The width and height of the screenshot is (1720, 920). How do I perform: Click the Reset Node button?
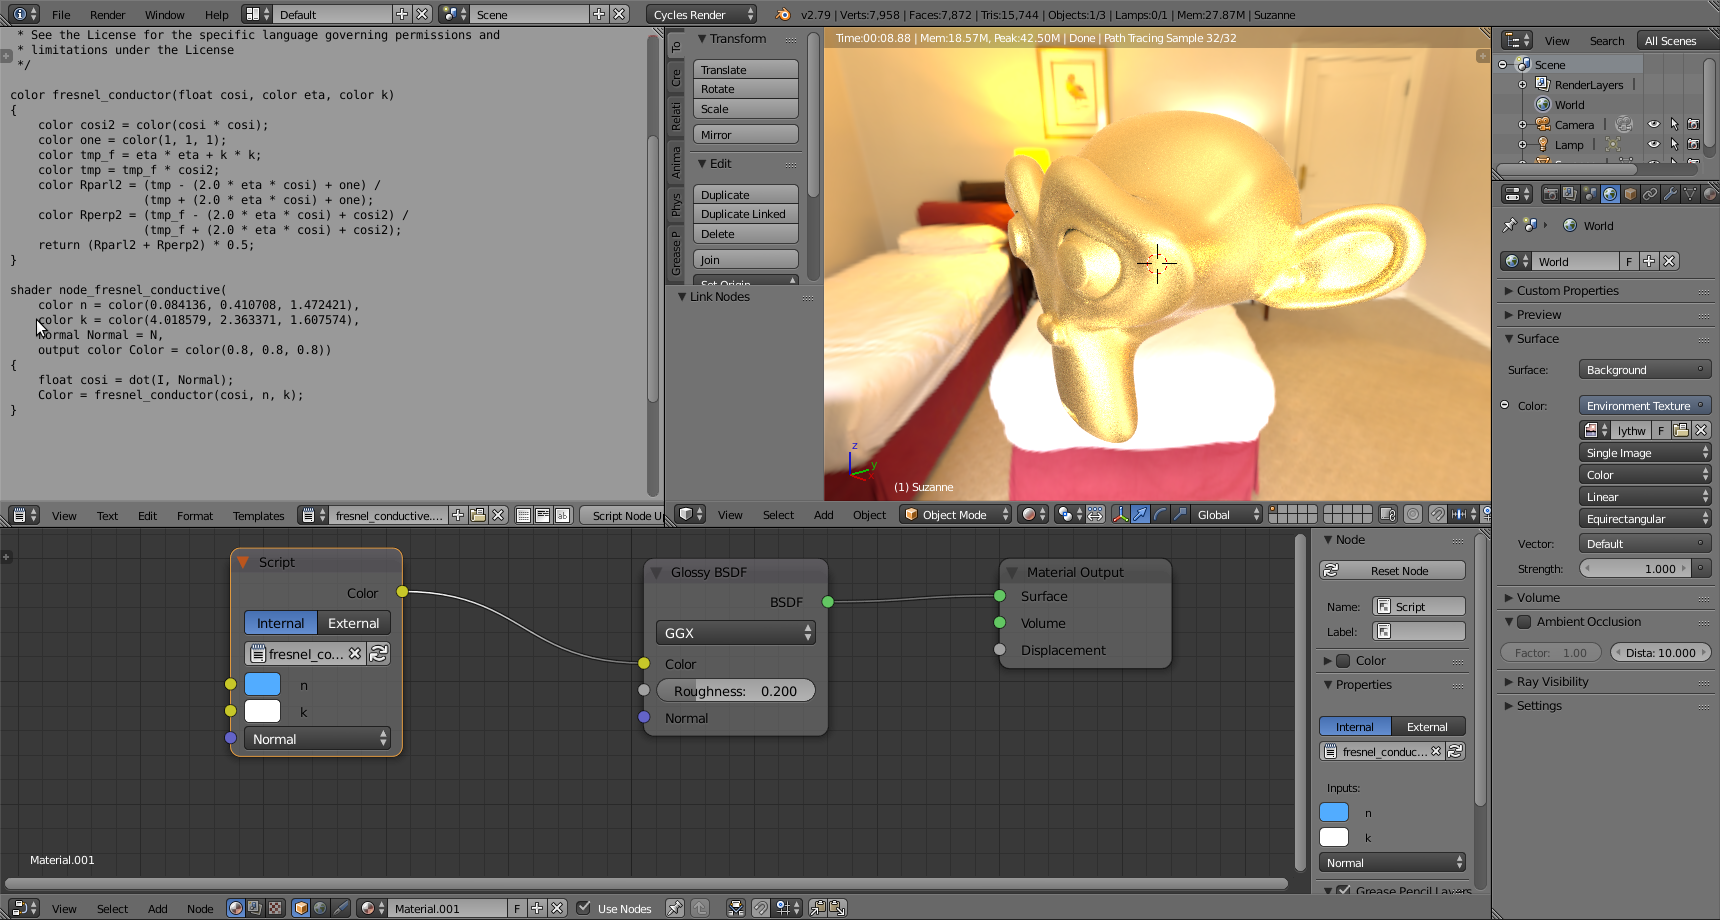click(1392, 571)
